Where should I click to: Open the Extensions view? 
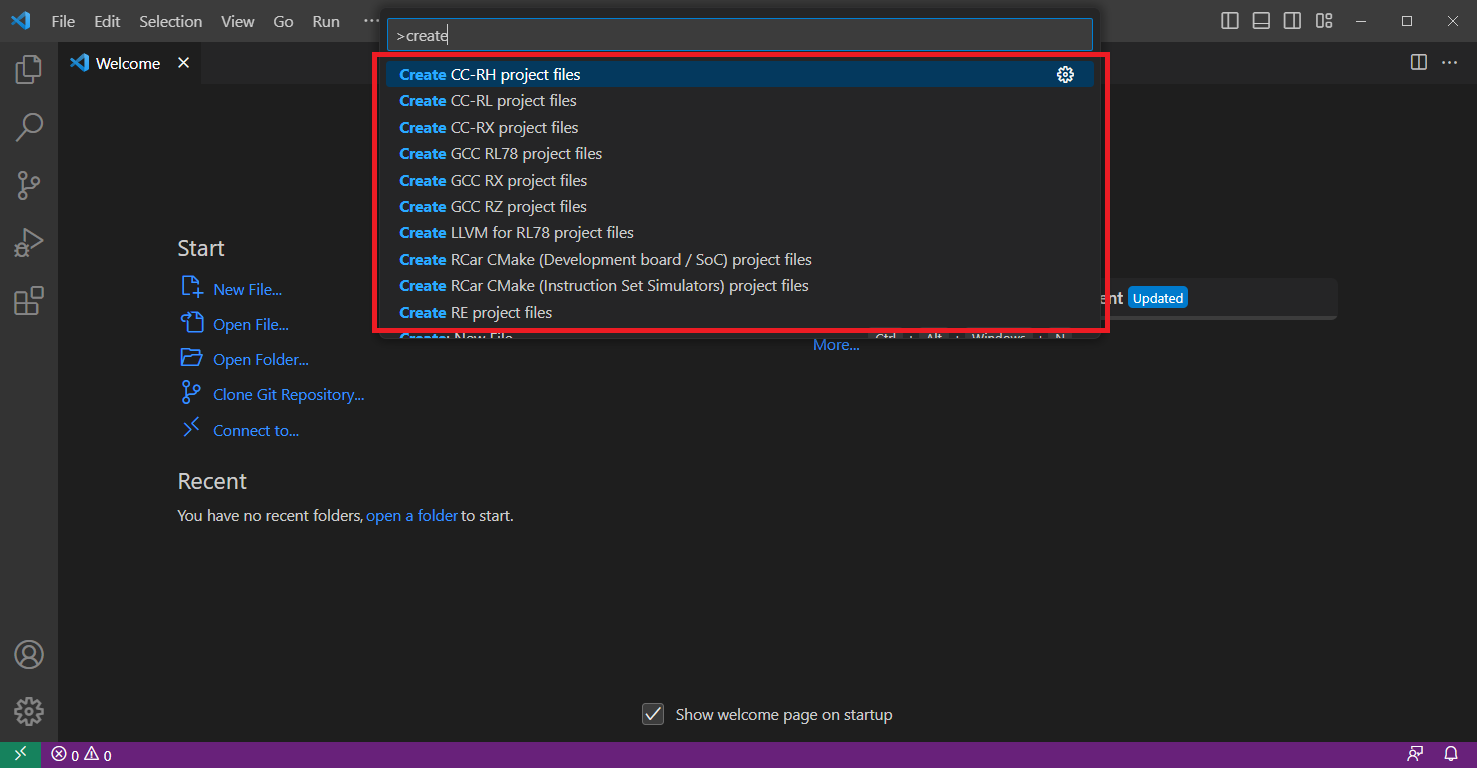(29, 301)
